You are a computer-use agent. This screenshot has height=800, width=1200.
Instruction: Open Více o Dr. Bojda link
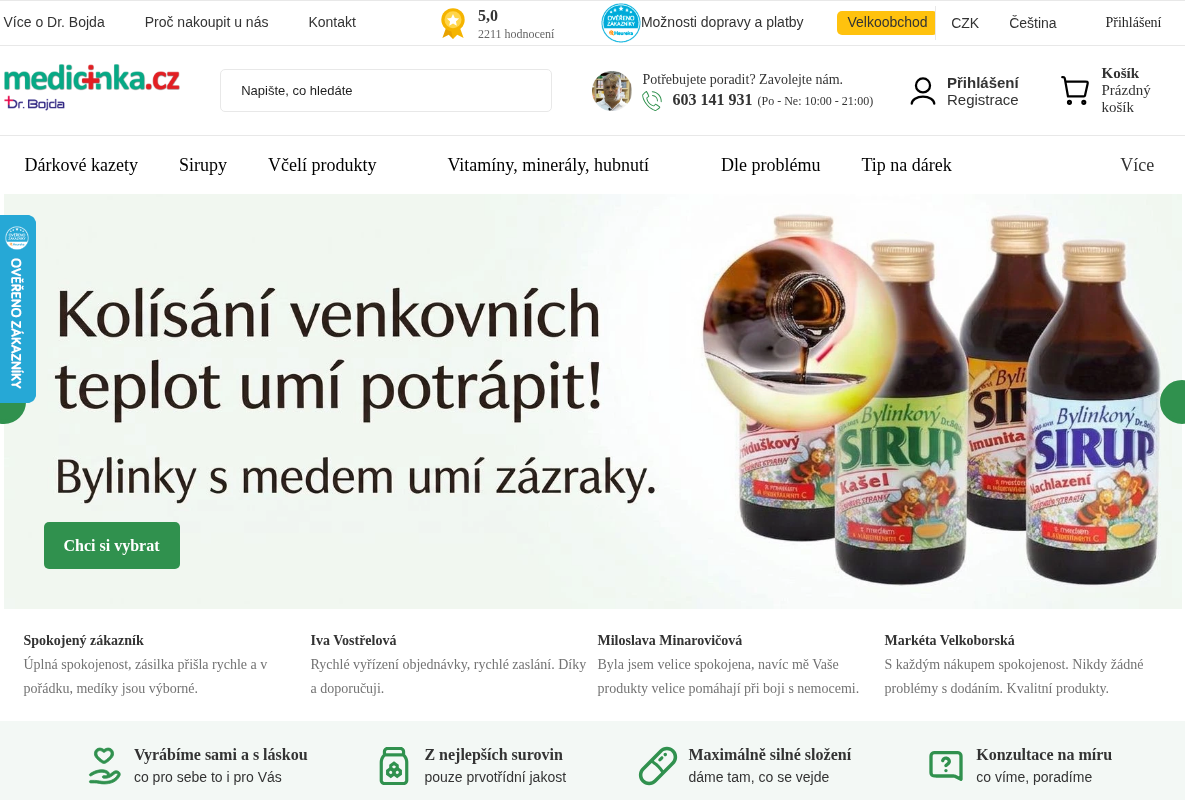point(54,22)
